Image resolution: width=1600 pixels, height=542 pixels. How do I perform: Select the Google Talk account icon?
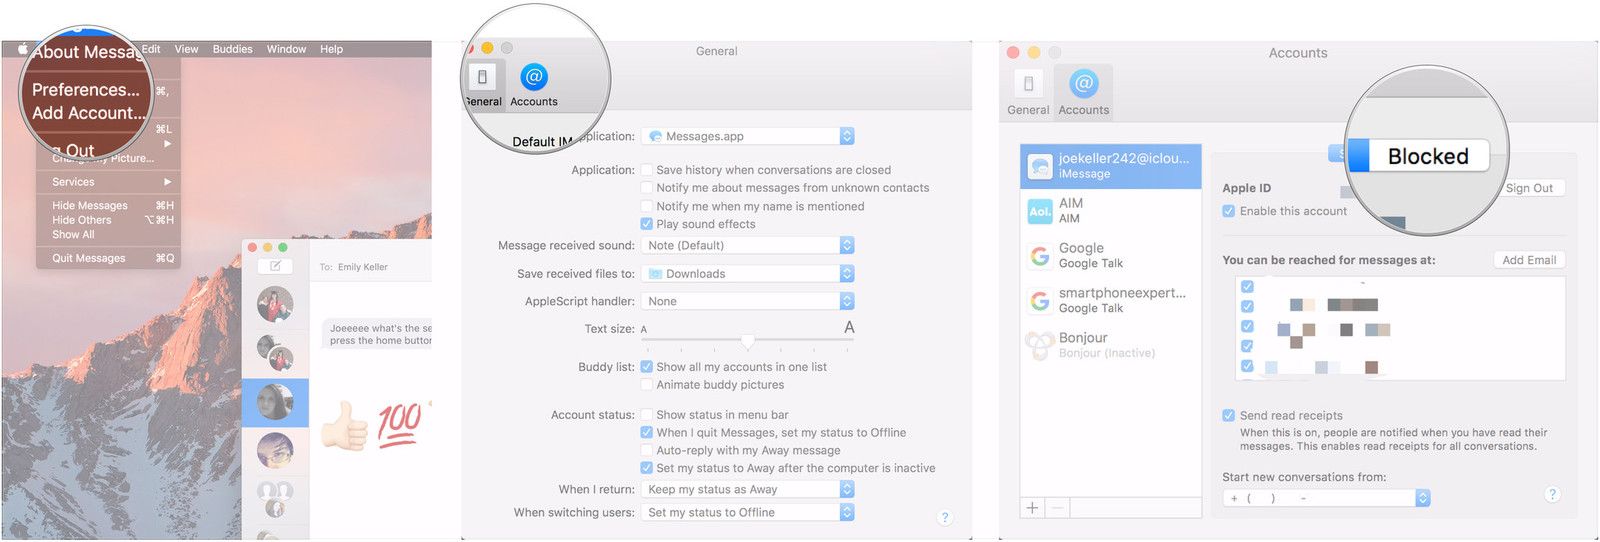pyautogui.click(x=1040, y=256)
